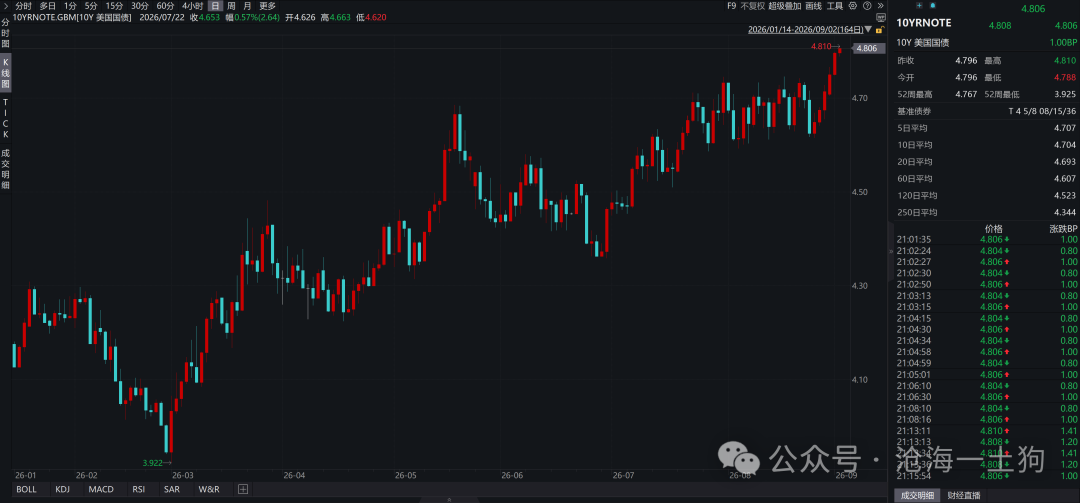Switch to 财经直播 tab
The image size is (1080, 503).
click(x=963, y=495)
